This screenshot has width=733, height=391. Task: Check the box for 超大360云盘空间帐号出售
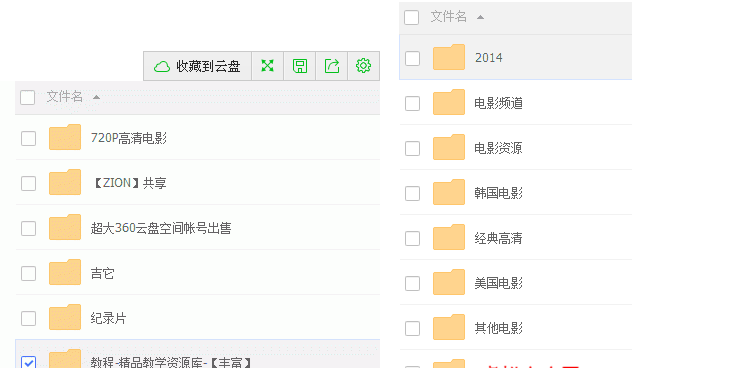coord(29,228)
